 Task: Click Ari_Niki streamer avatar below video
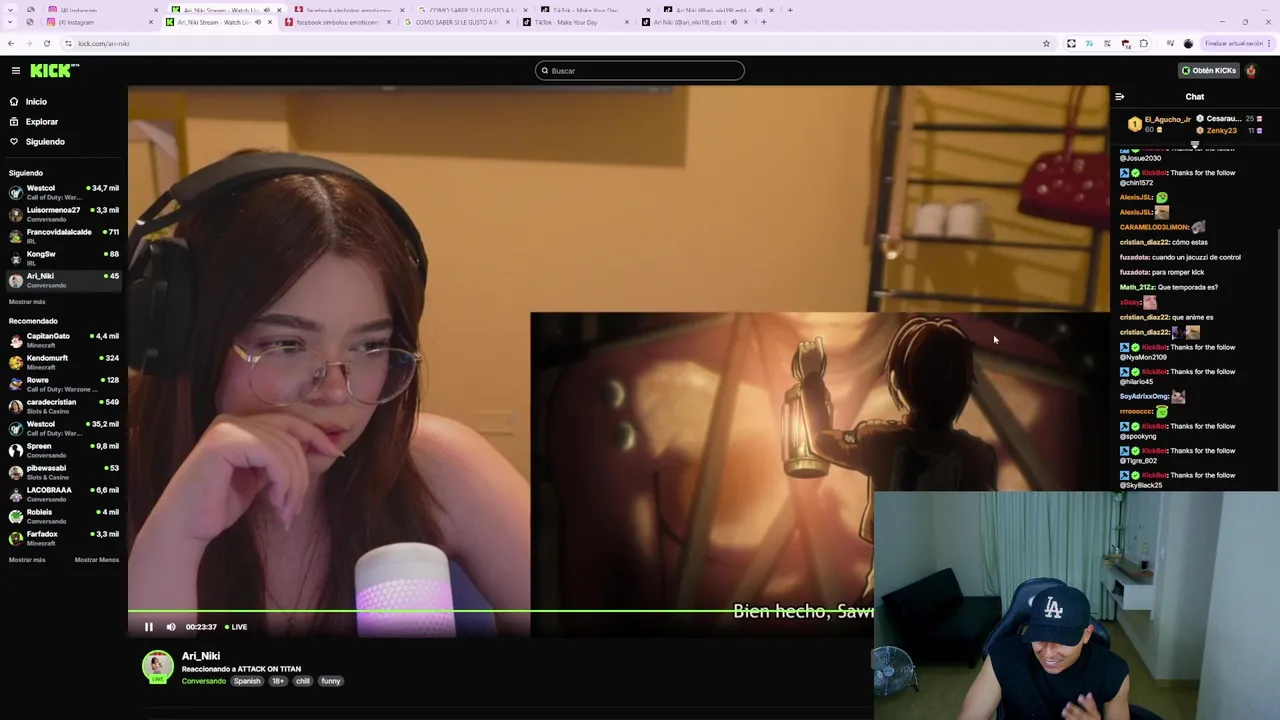pyautogui.click(x=157, y=667)
